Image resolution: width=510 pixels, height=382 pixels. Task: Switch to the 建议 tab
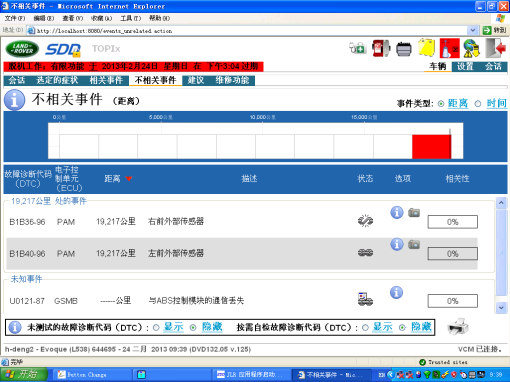tap(195, 80)
